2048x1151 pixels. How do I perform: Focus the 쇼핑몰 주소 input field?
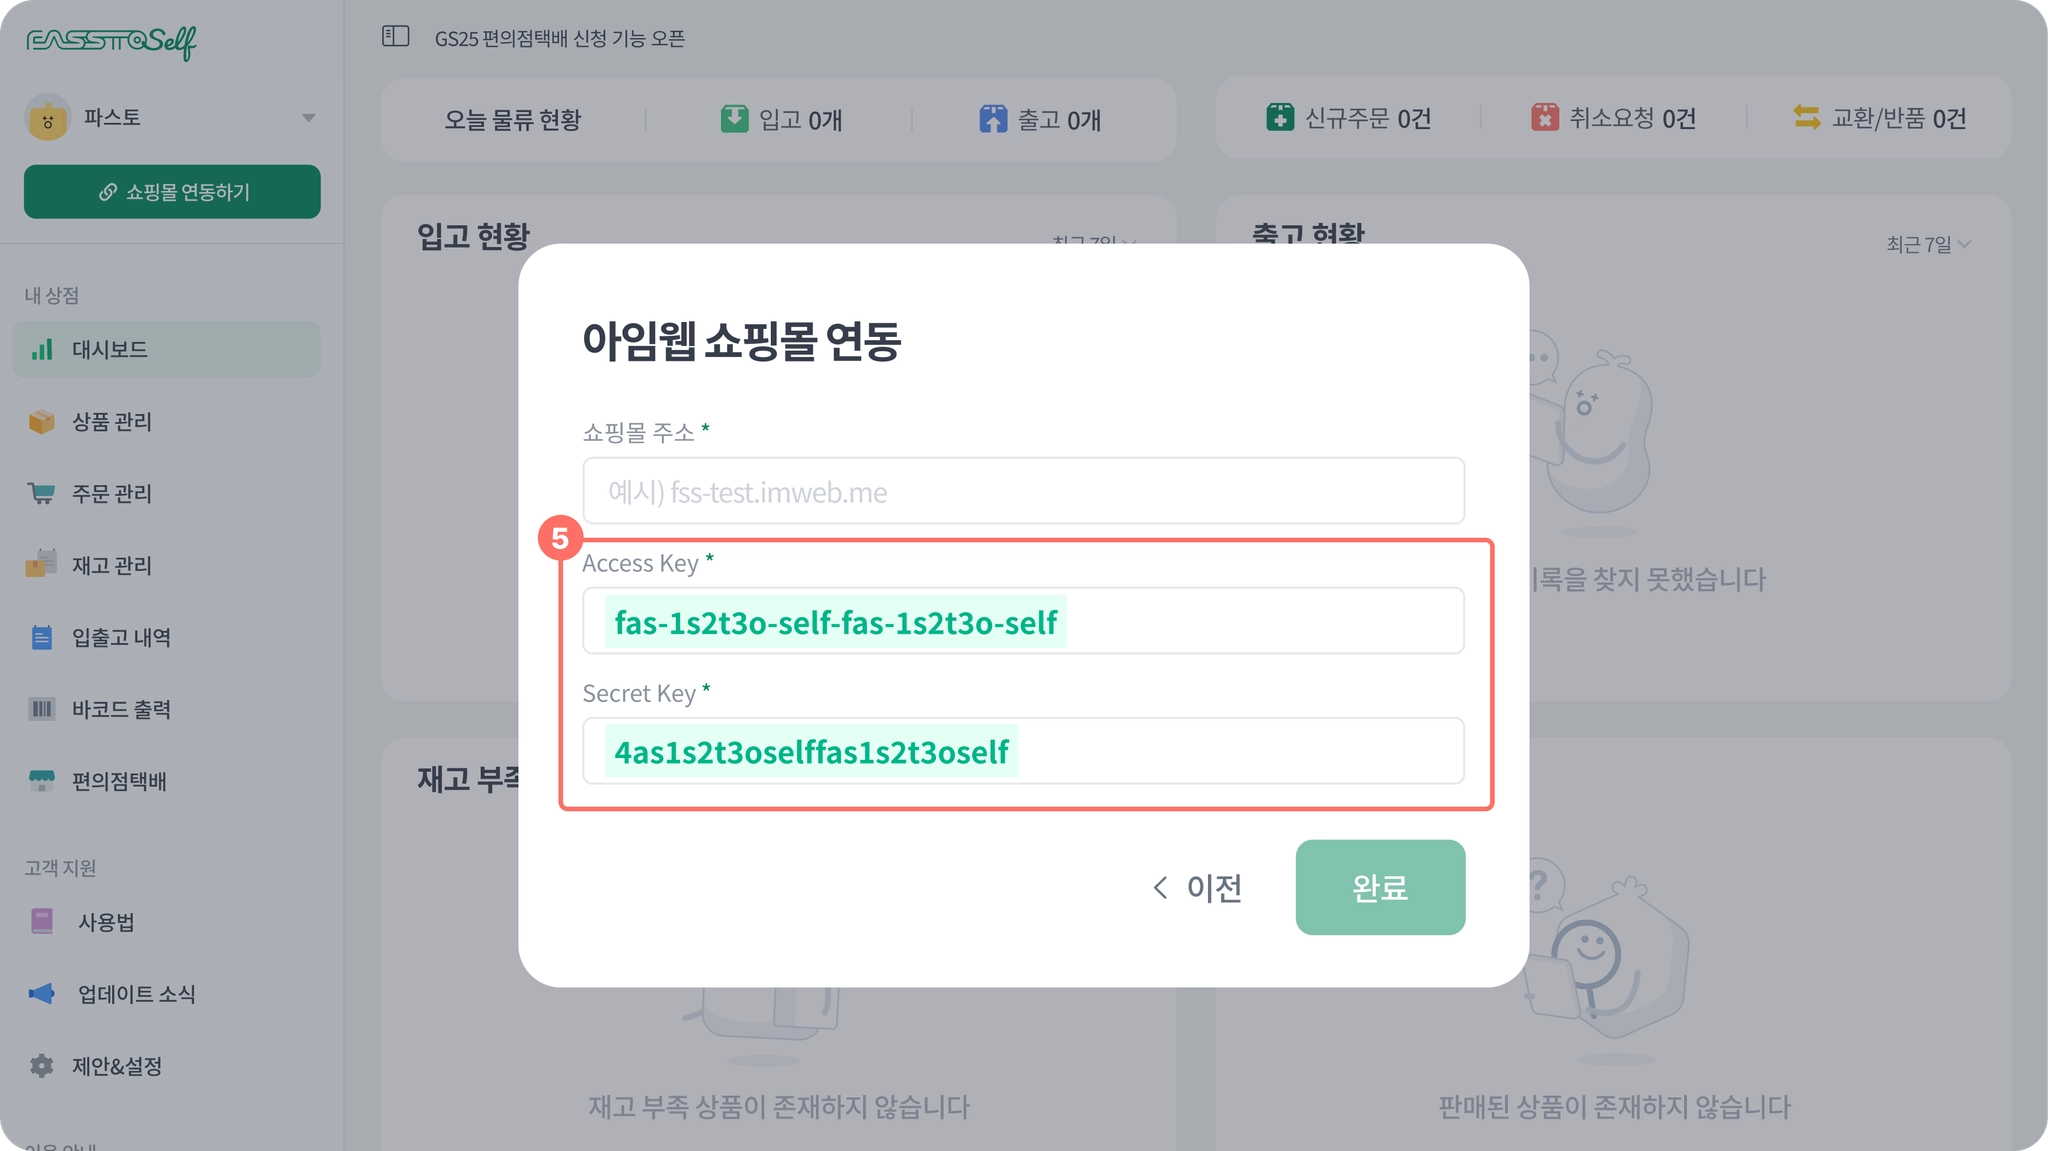click(1023, 491)
